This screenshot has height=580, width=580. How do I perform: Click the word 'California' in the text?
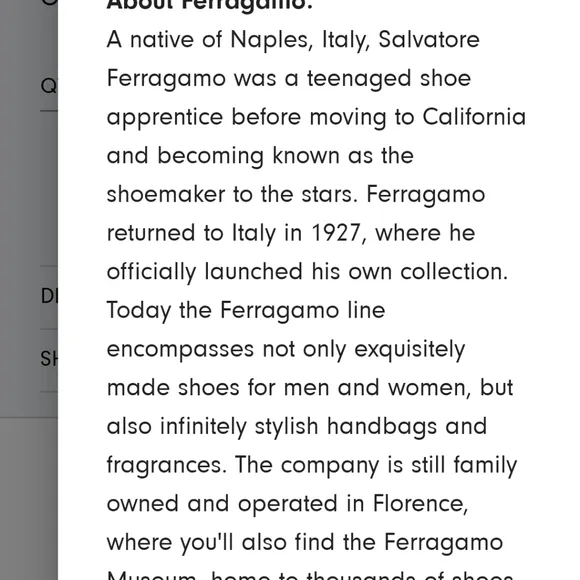click(x=474, y=117)
